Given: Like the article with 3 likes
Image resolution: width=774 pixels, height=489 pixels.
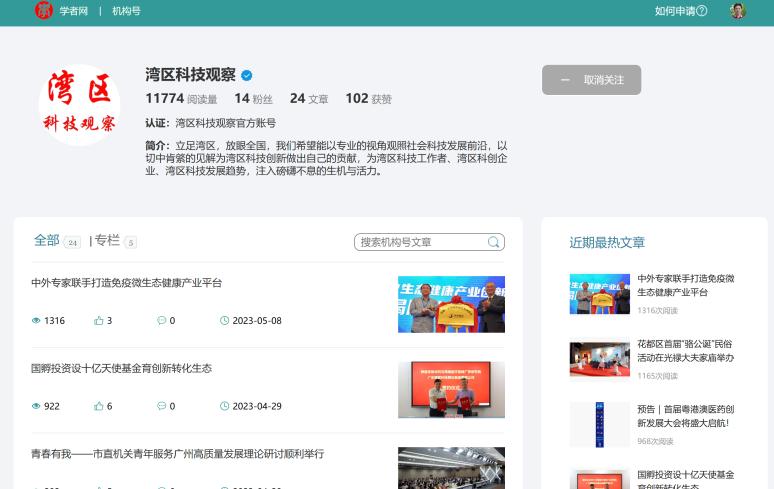Looking at the screenshot, I should coord(99,321).
